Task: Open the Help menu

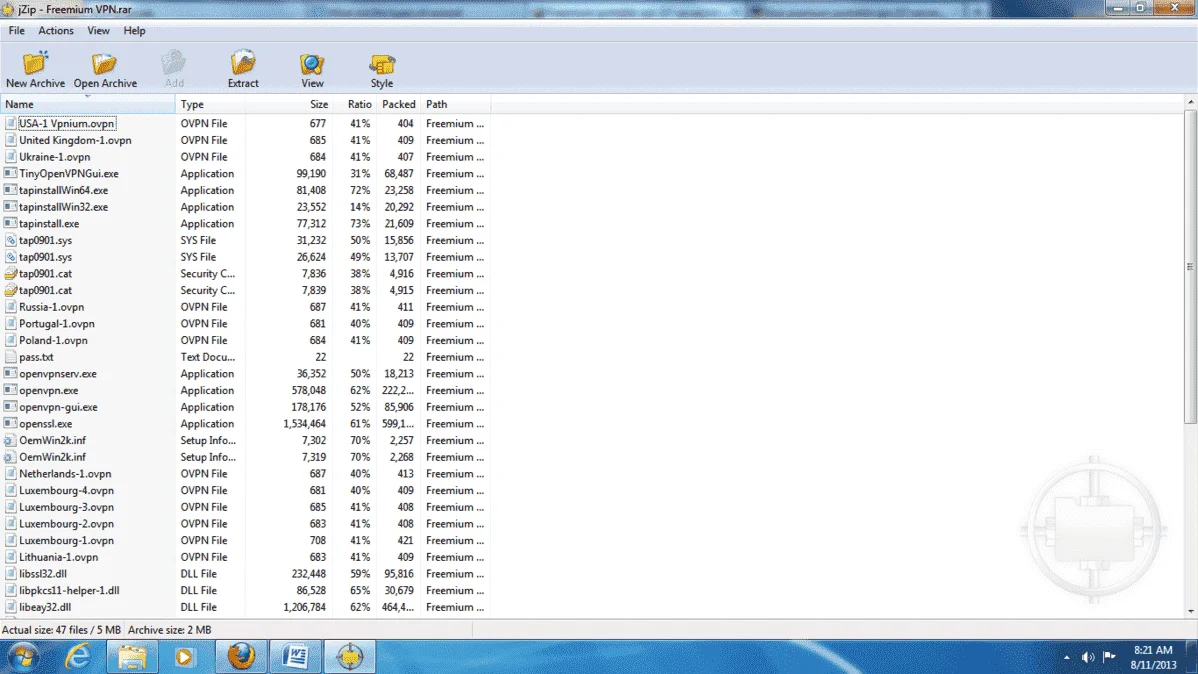Action: pos(134,31)
